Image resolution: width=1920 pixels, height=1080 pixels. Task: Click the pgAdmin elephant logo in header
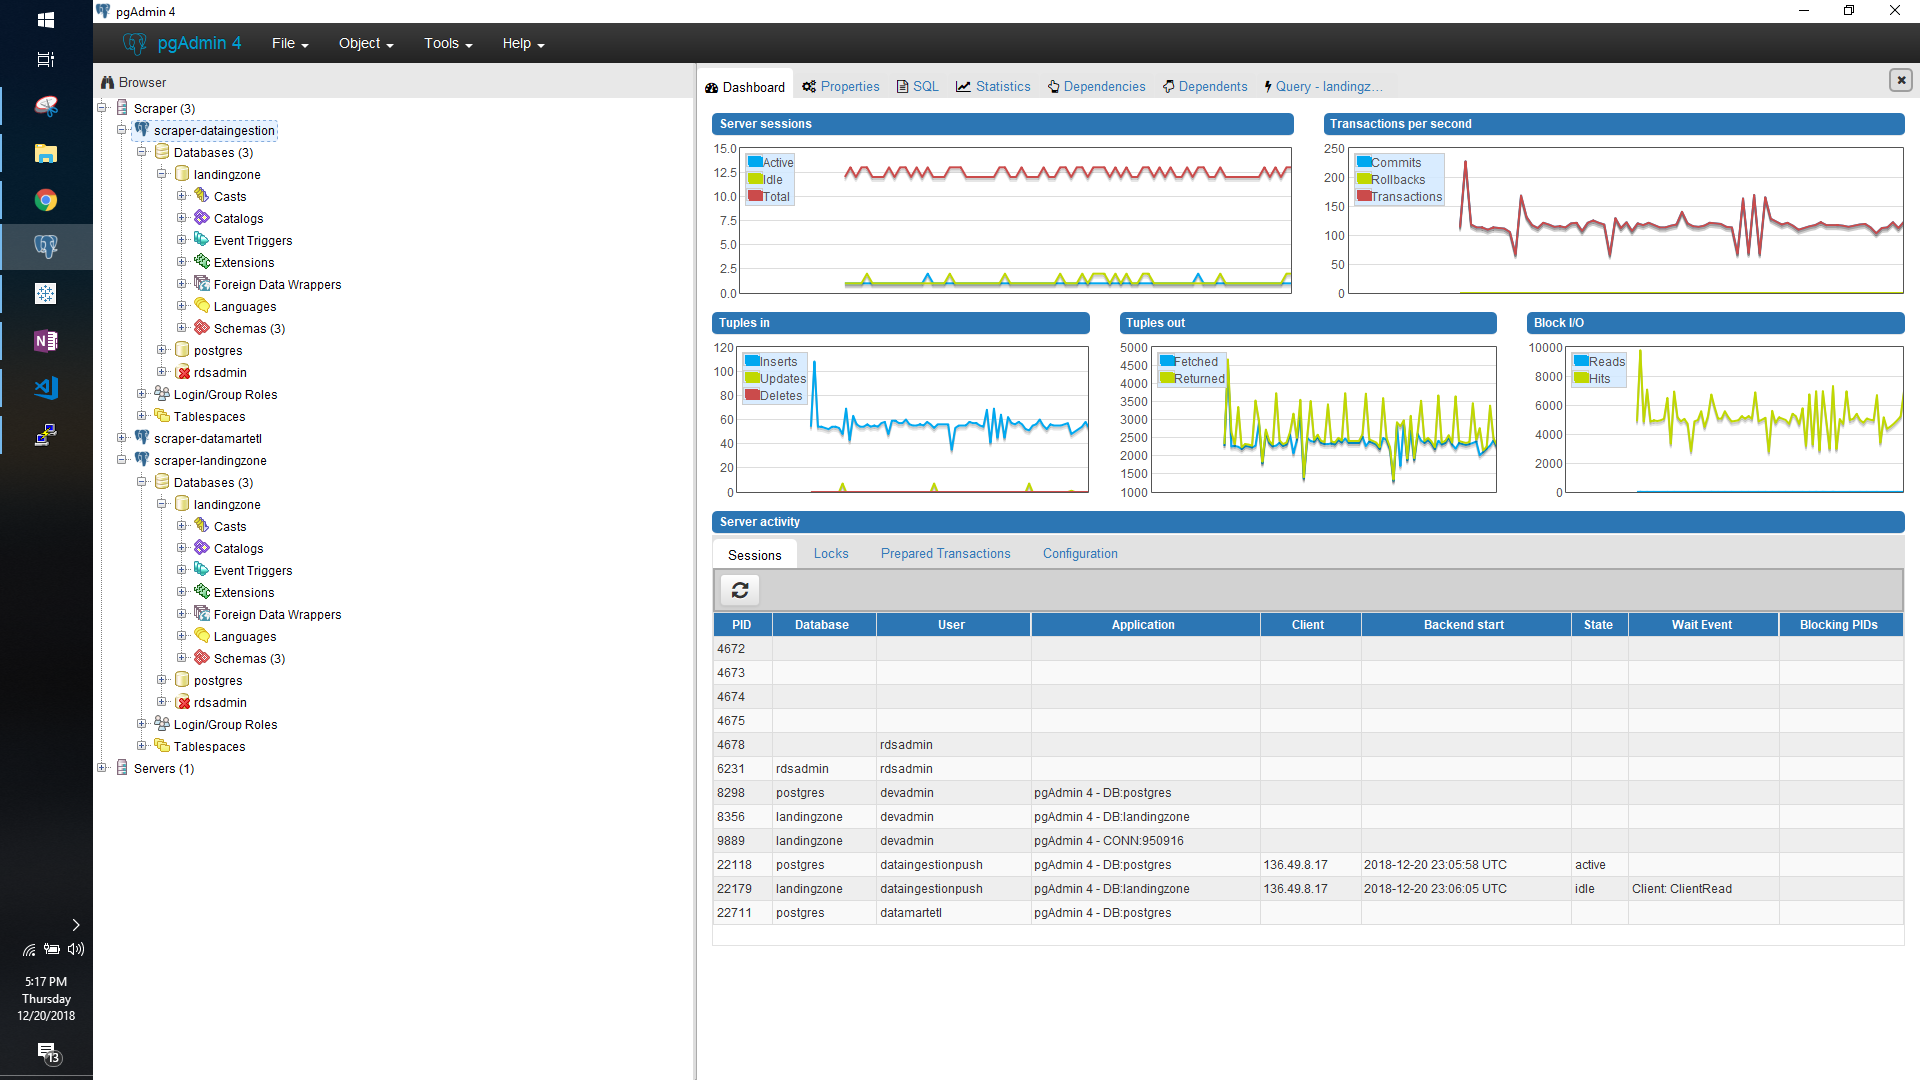pyautogui.click(x=135, y=43)
